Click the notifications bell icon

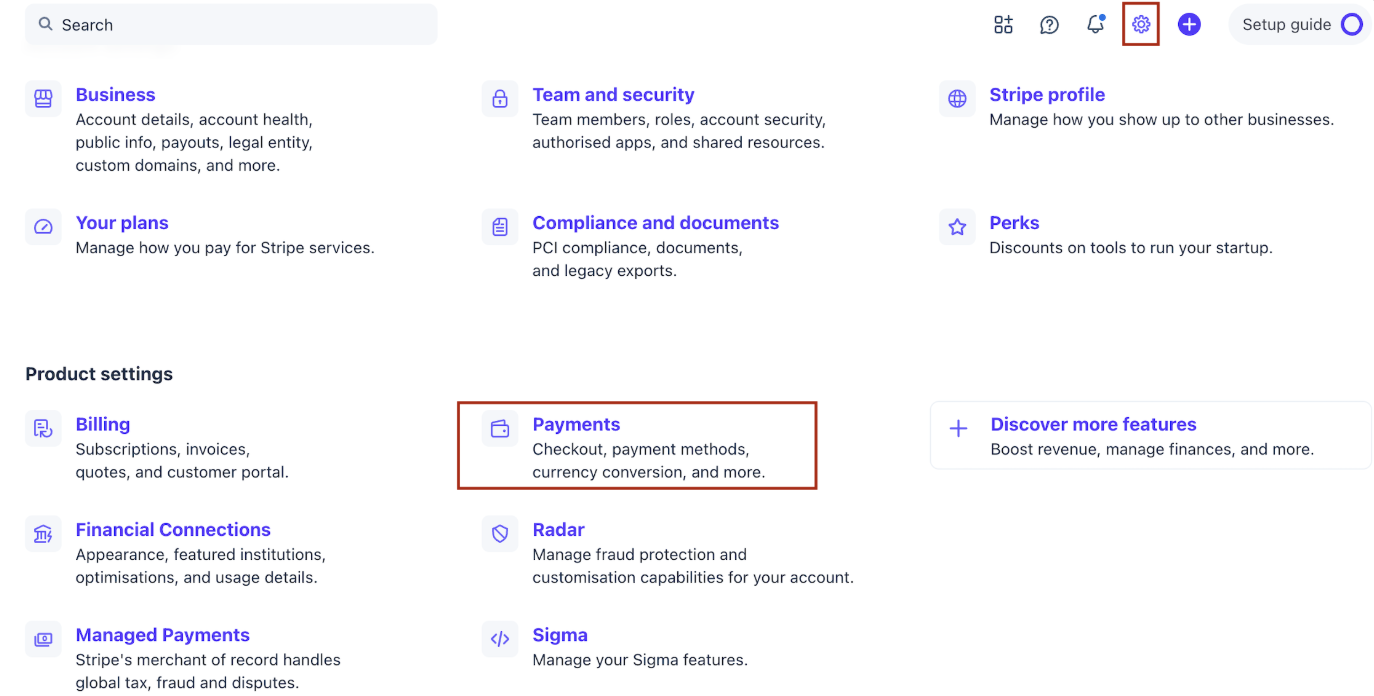pyautogui.click(x=1095, y=25)
